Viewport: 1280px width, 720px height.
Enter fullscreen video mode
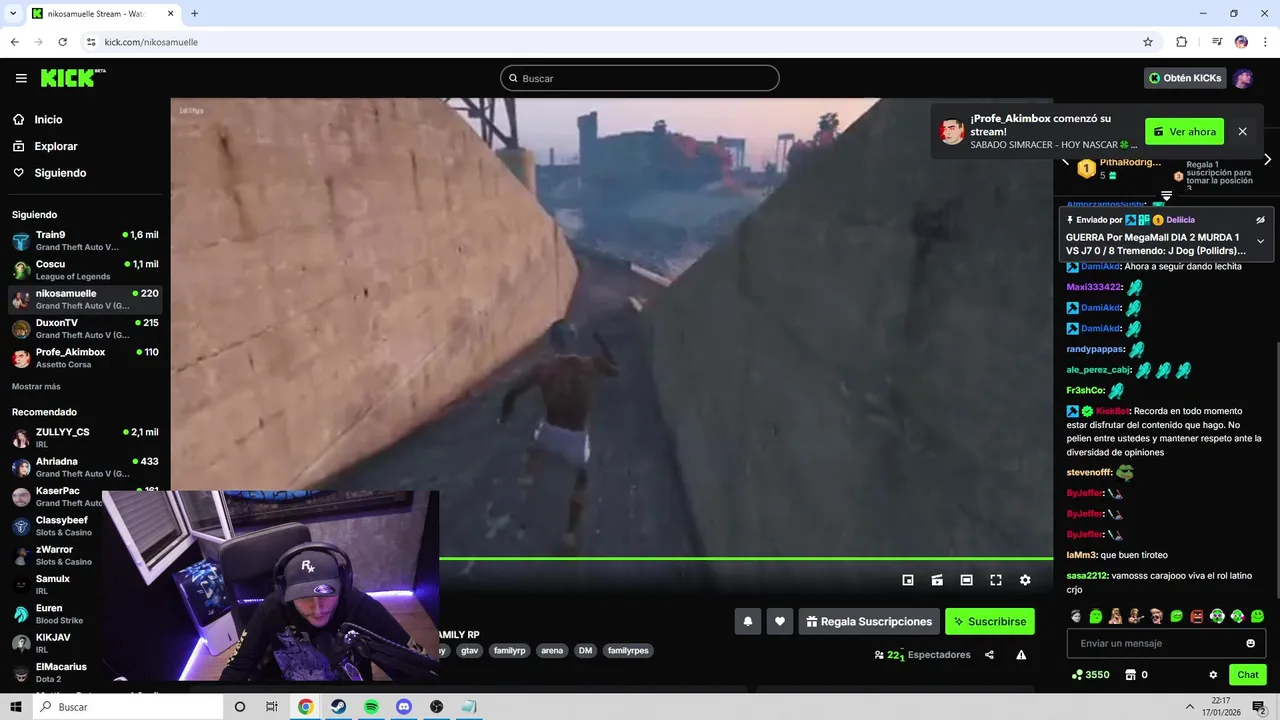tap(996, 580)
